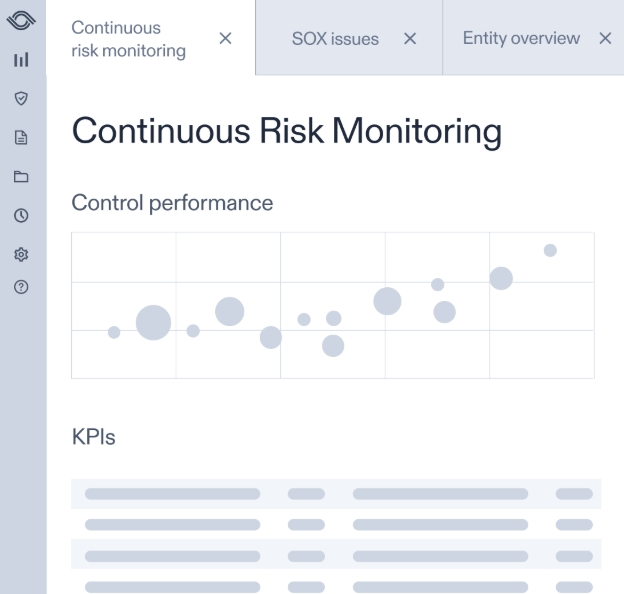Image resolution: width=624 pixels, height=594 pixels.
Task: Open the bar chart analytics icon
Action: click(x=21, y=60)
